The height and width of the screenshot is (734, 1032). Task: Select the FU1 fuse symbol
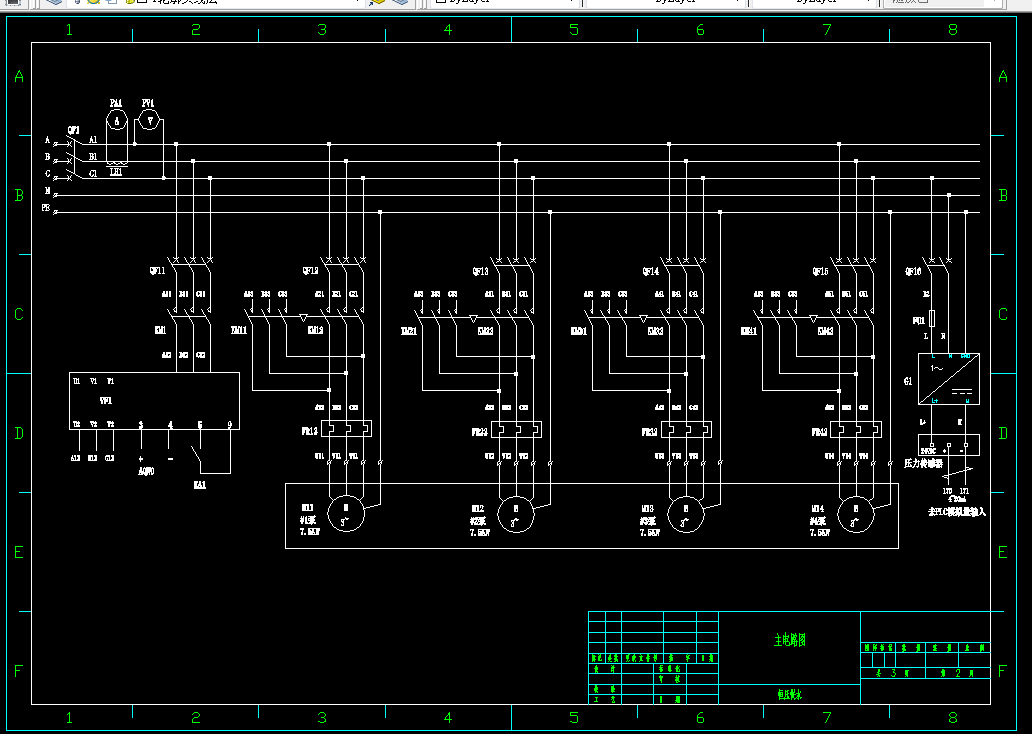point(931,319)
